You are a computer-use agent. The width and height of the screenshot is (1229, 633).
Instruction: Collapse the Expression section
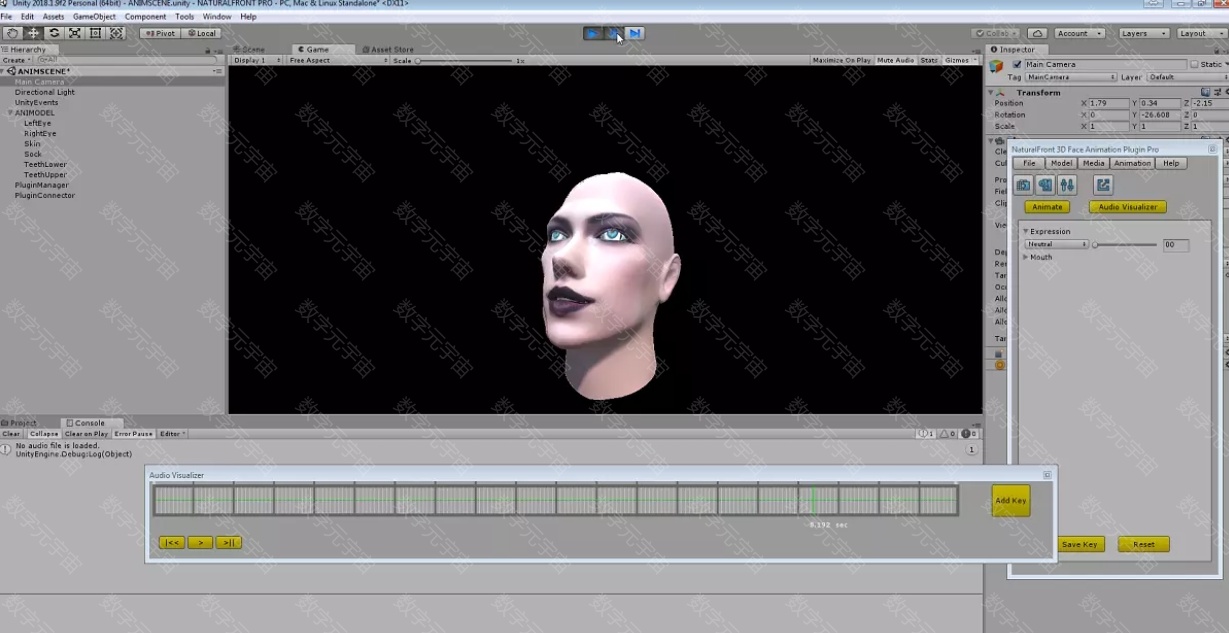1026,231
